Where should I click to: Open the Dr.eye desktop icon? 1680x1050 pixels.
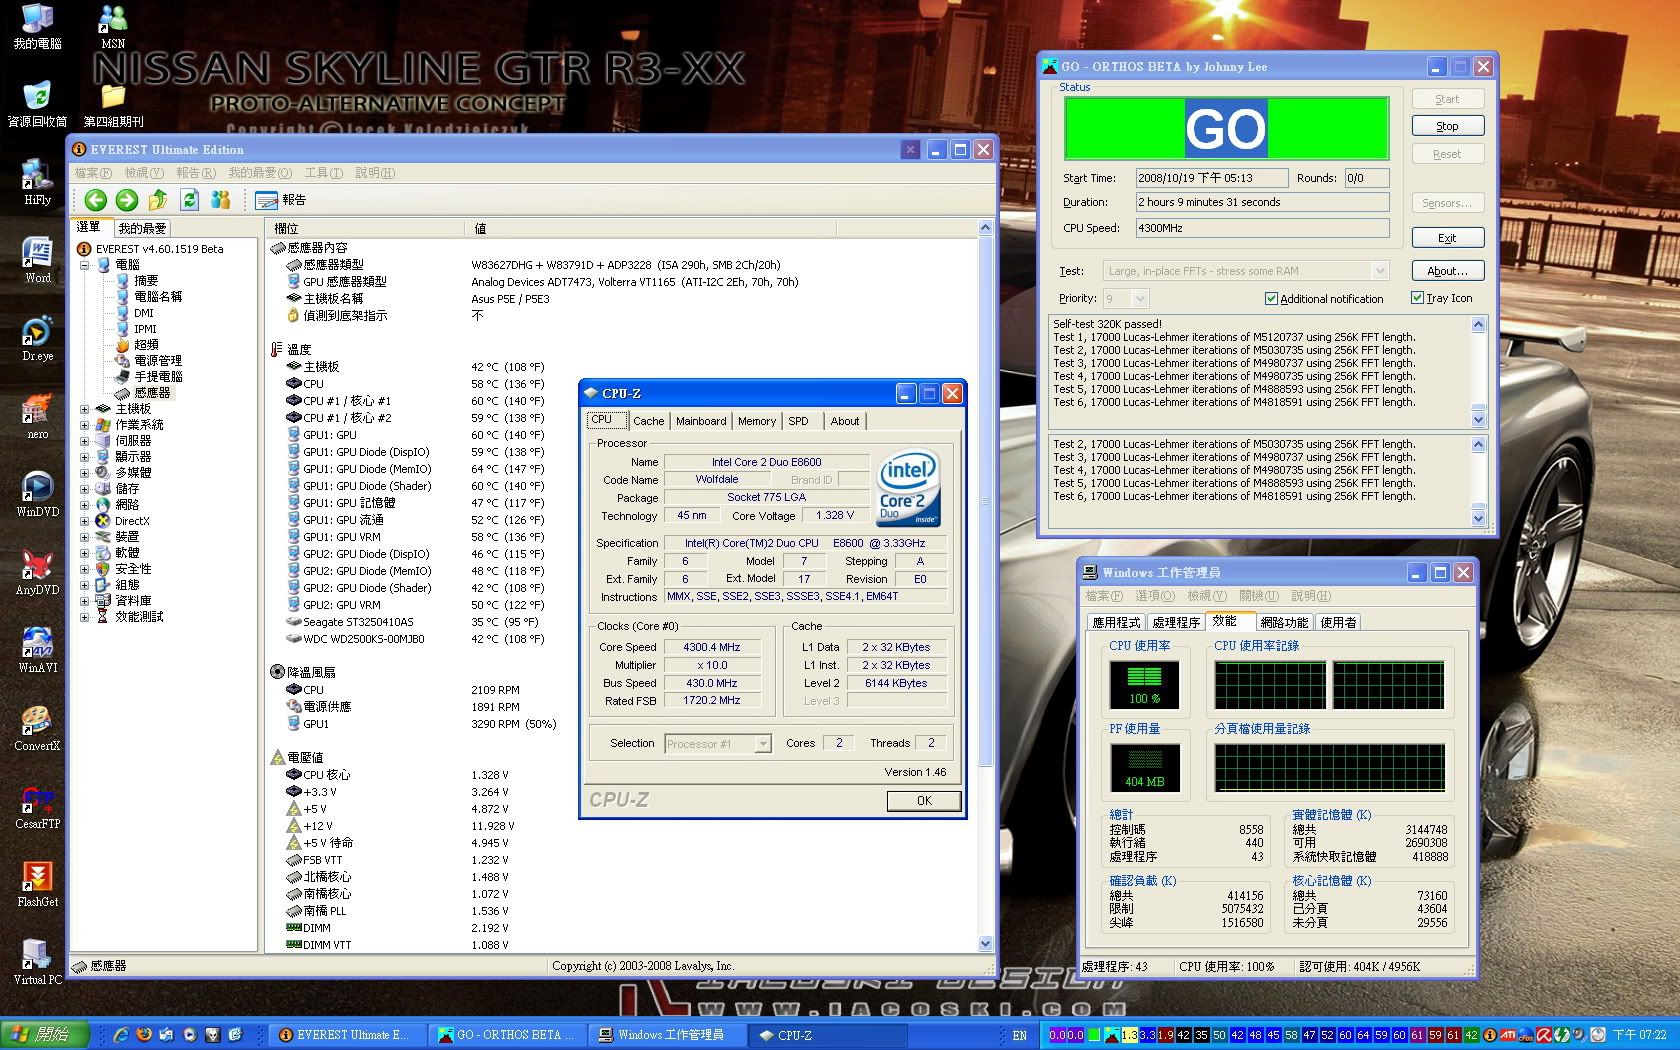tap(38, 339)
